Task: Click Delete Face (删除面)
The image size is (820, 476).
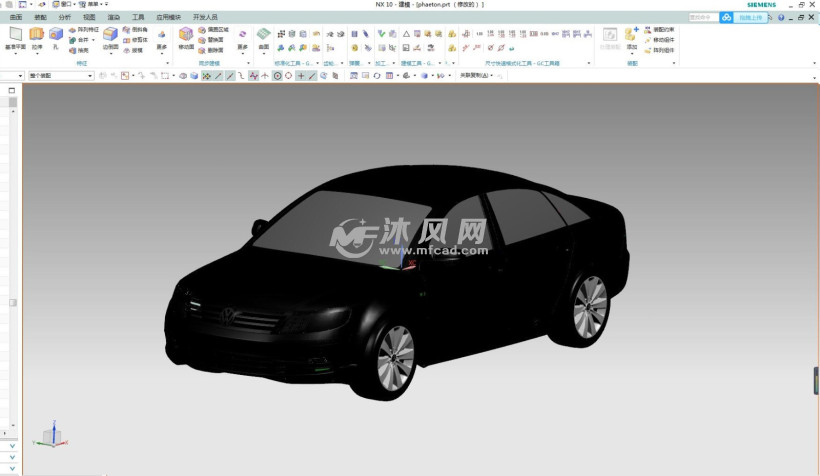Action: pyautogui.click(x=211, y=50)
